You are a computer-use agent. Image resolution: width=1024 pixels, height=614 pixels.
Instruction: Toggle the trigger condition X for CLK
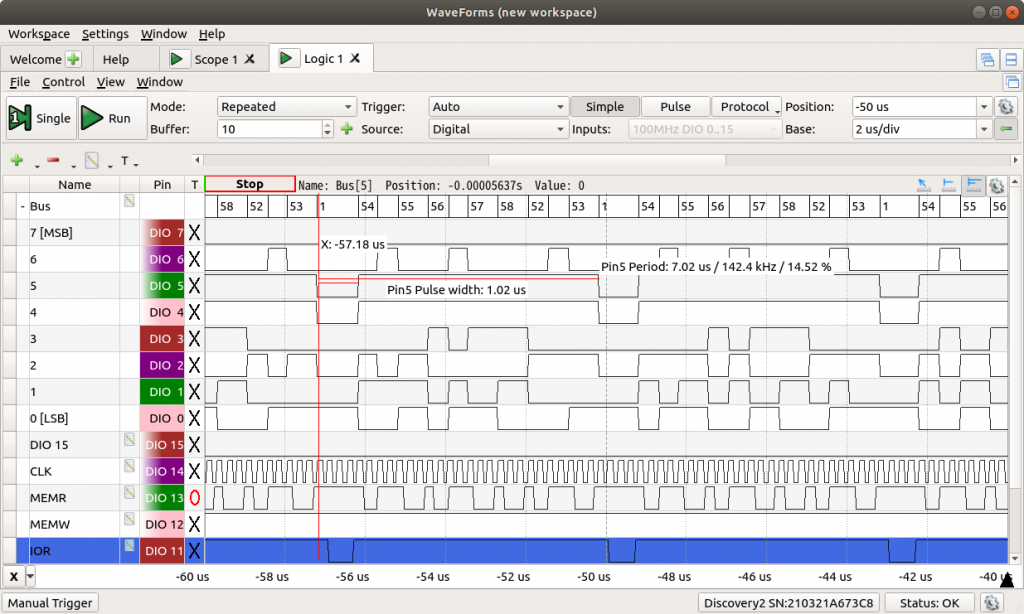(x=195, y=471)
